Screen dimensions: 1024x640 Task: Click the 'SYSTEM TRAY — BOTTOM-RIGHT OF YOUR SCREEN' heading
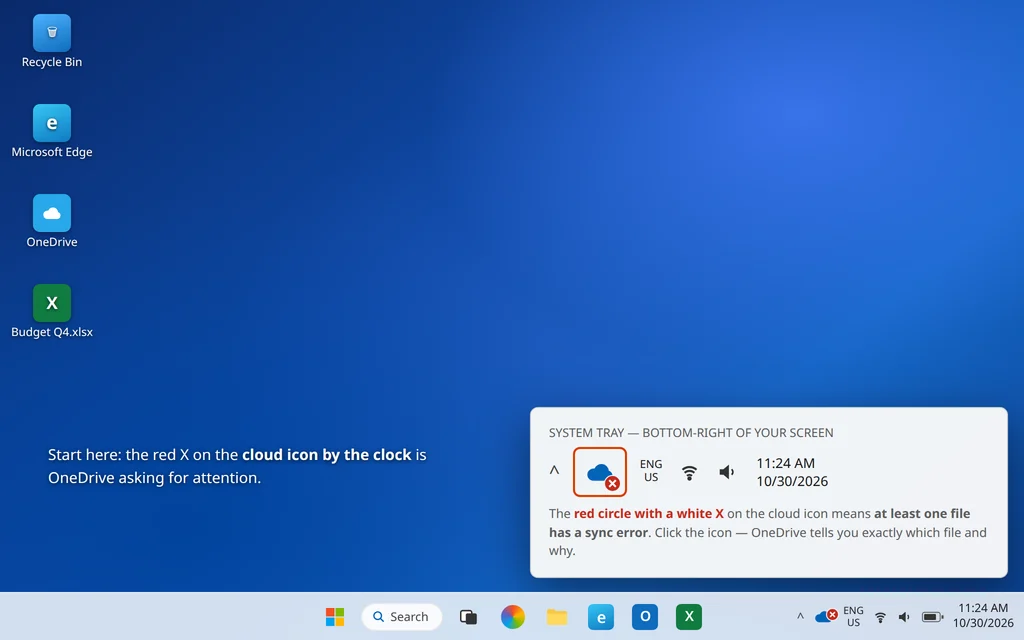point(691,433)
